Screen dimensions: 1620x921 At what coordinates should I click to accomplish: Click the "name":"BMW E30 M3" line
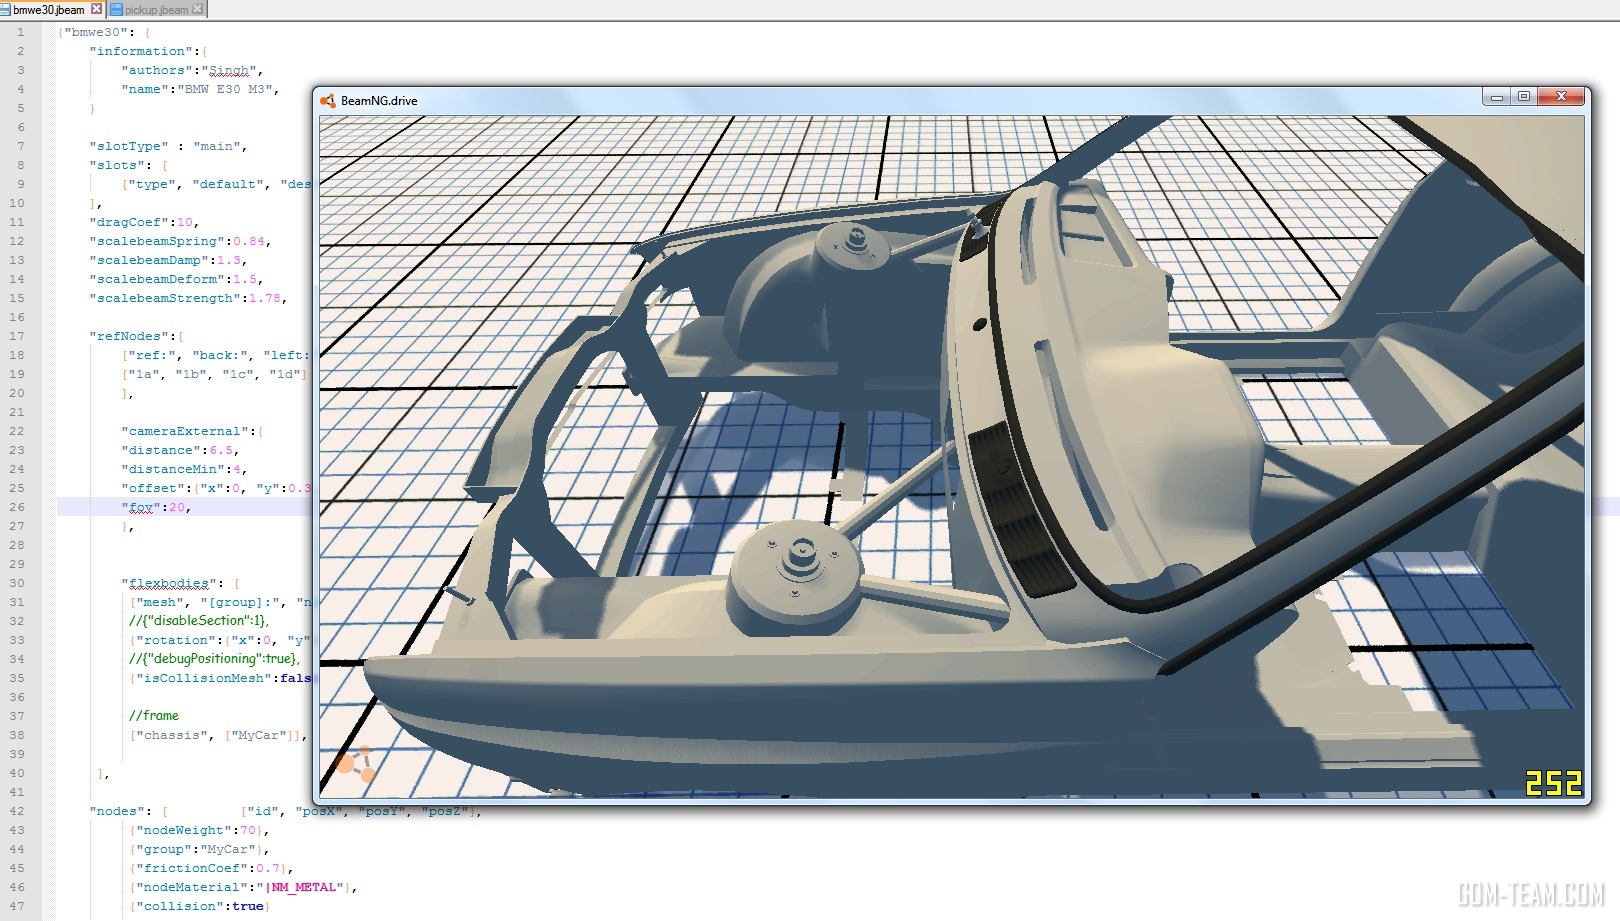coord(200,89)
